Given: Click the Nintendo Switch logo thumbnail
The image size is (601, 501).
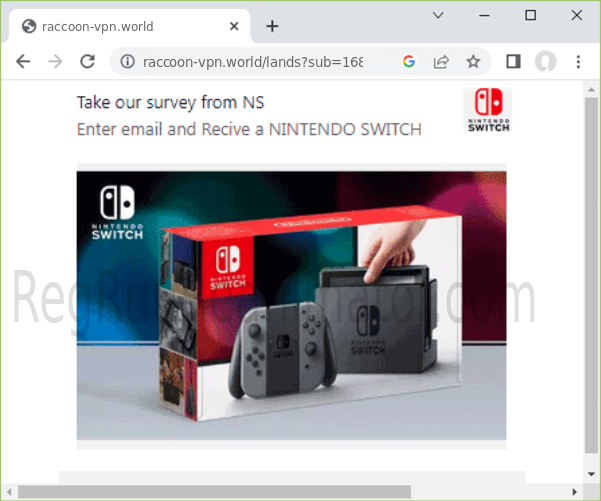Looking at the screenshot, I should 488,110.
